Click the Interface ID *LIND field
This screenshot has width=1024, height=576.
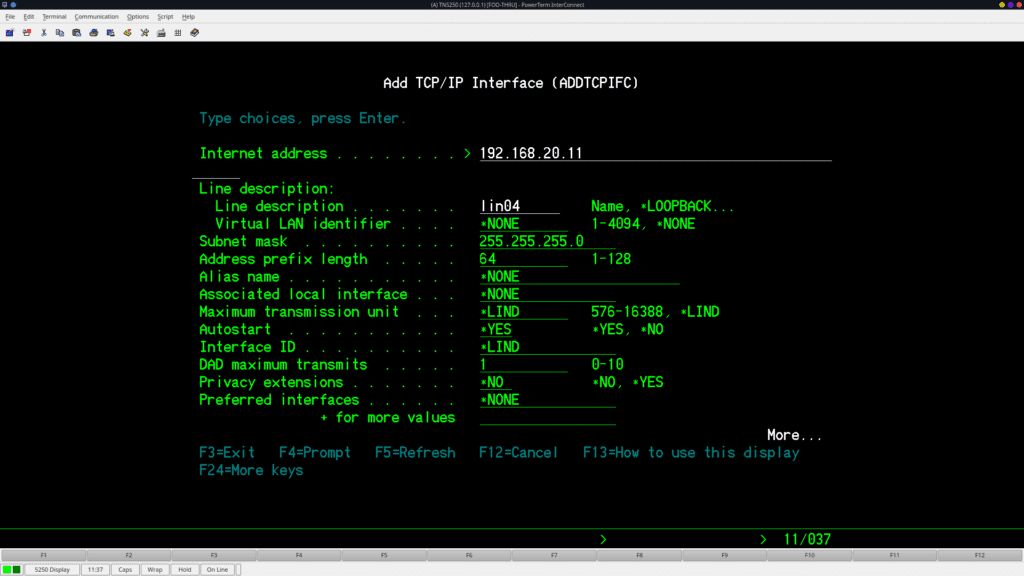pos(547,347)
